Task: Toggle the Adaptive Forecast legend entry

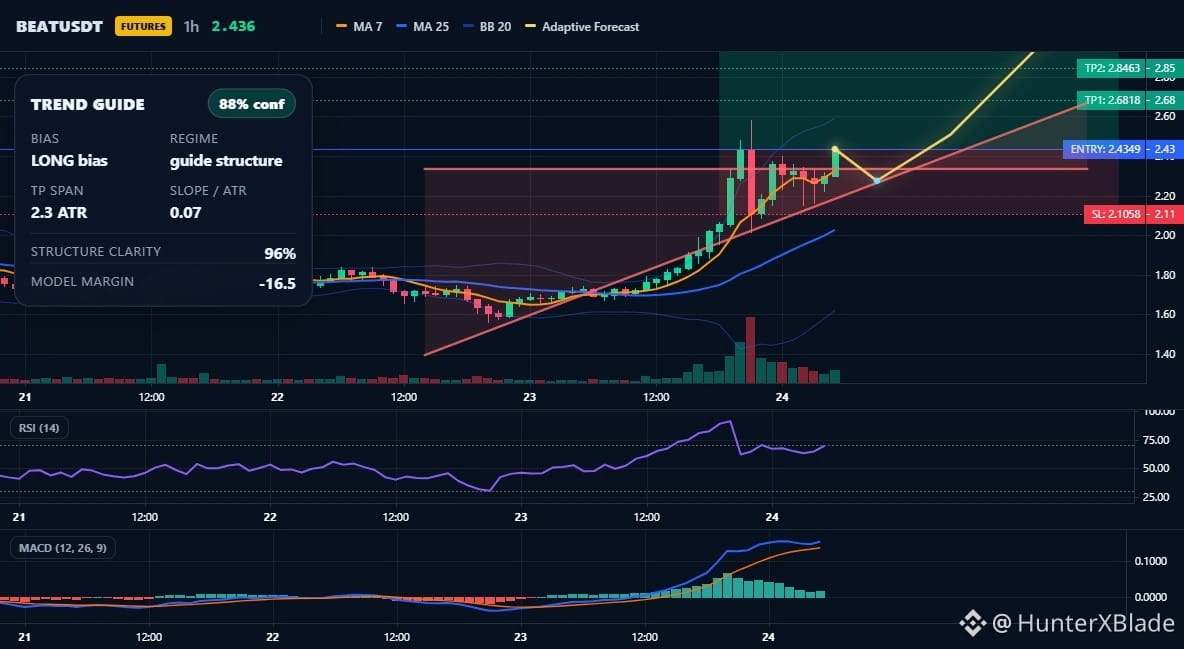Action: tap(582, 26)
